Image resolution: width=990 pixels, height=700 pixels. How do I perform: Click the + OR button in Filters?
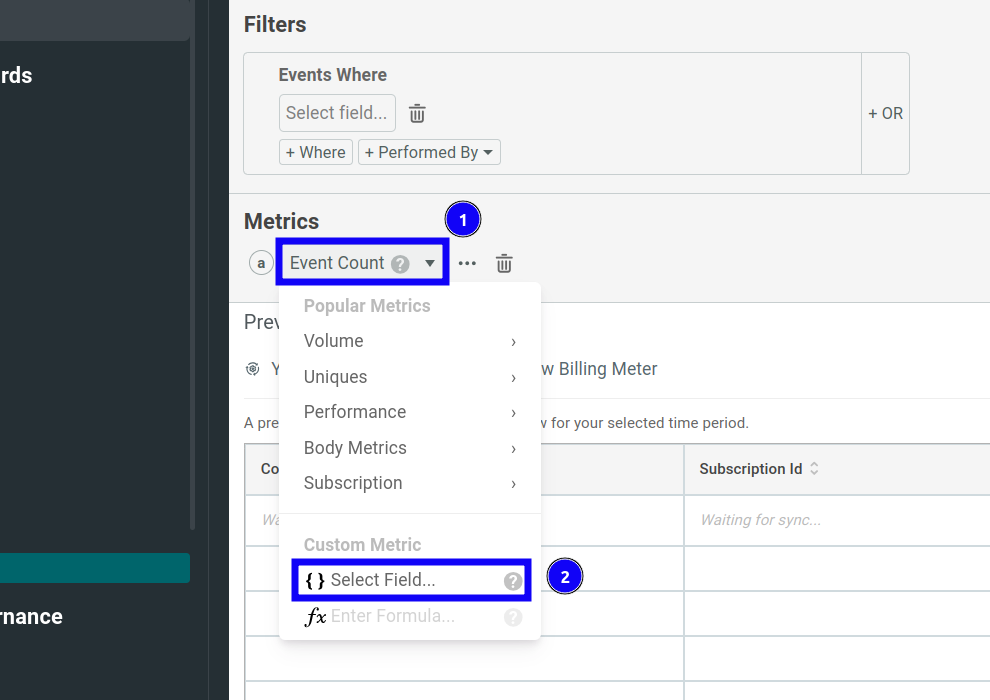pos(885,113)
